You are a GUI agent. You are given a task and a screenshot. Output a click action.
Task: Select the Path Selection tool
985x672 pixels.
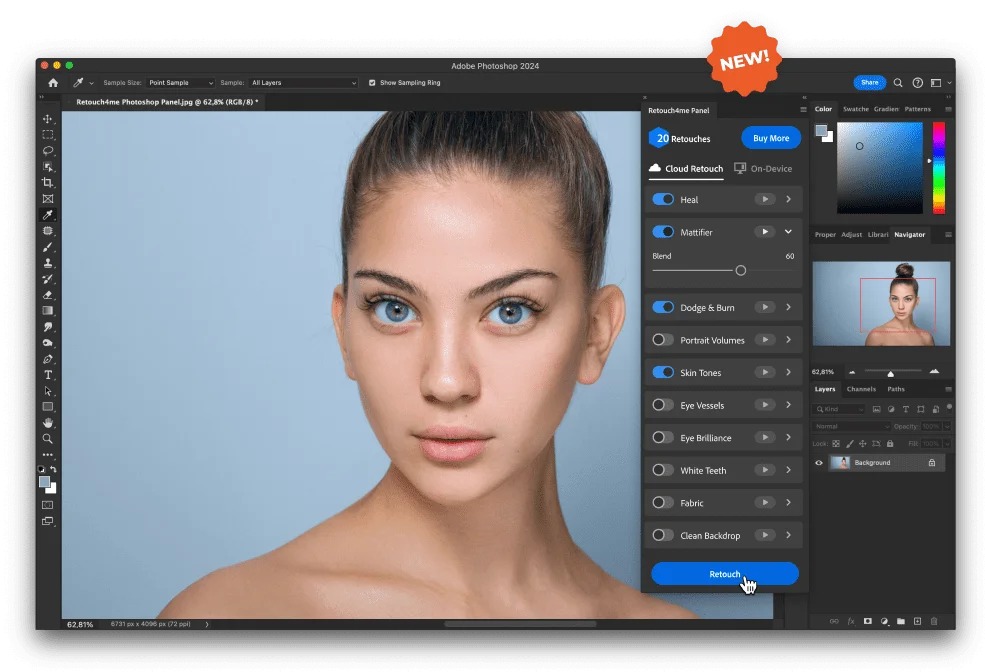48,391
